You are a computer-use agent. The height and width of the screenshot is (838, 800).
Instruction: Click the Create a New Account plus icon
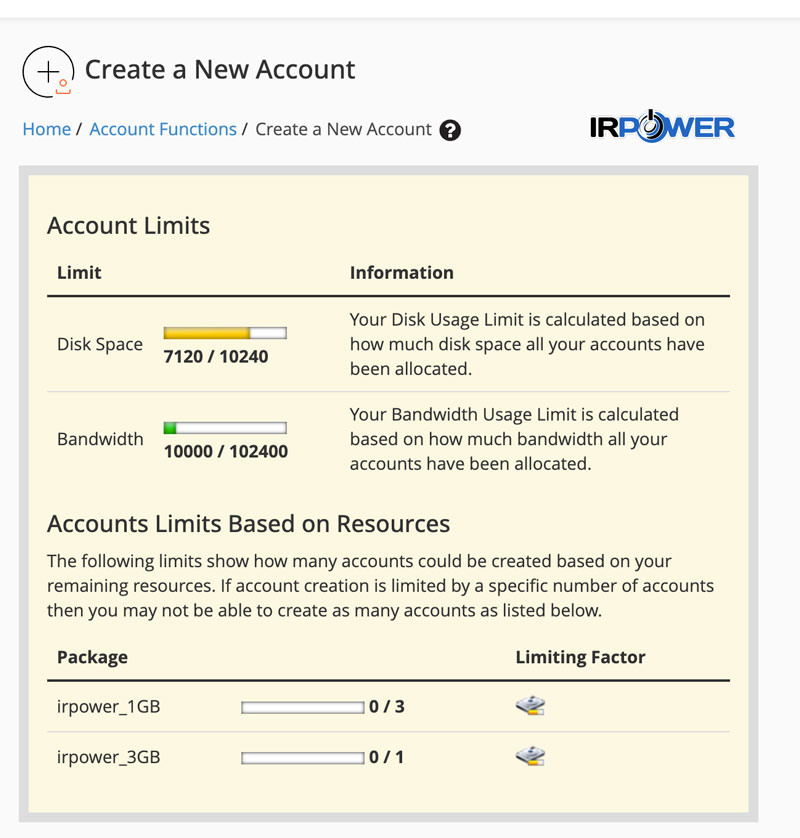pyautogui.click(x=47, y=71)
